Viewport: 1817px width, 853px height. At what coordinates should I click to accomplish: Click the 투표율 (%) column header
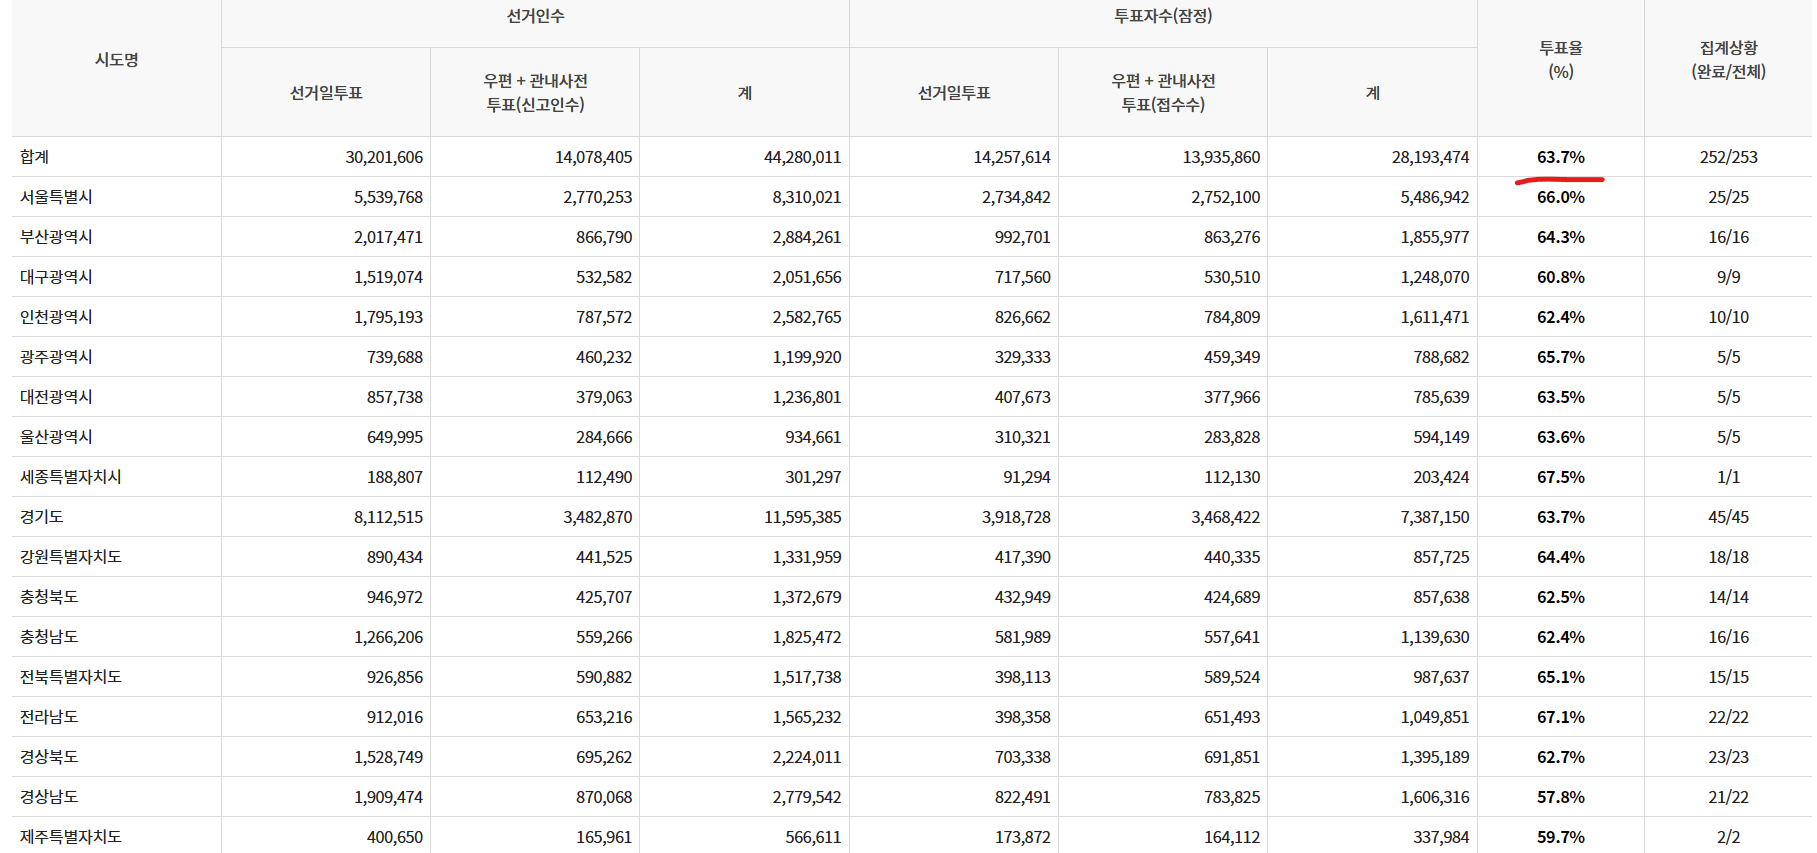(1560, 60)
